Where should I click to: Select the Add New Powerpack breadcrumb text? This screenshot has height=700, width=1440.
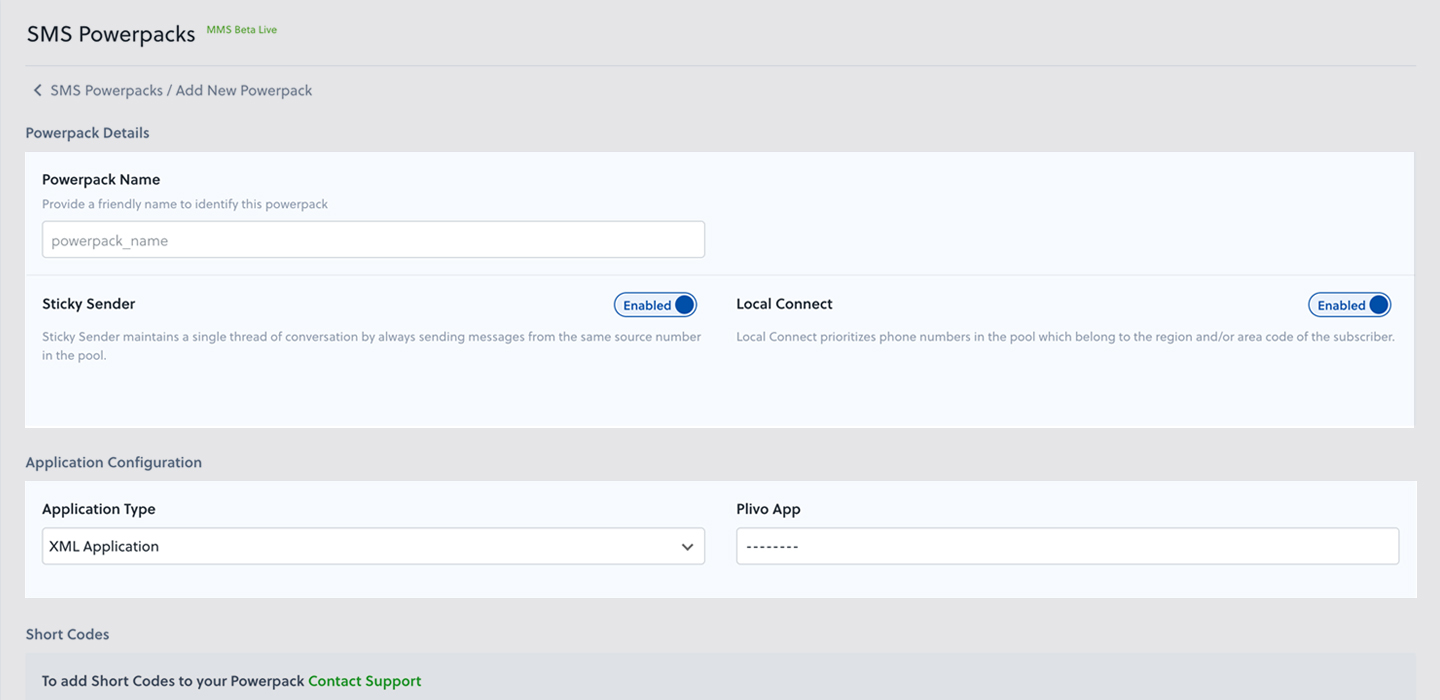244,91
